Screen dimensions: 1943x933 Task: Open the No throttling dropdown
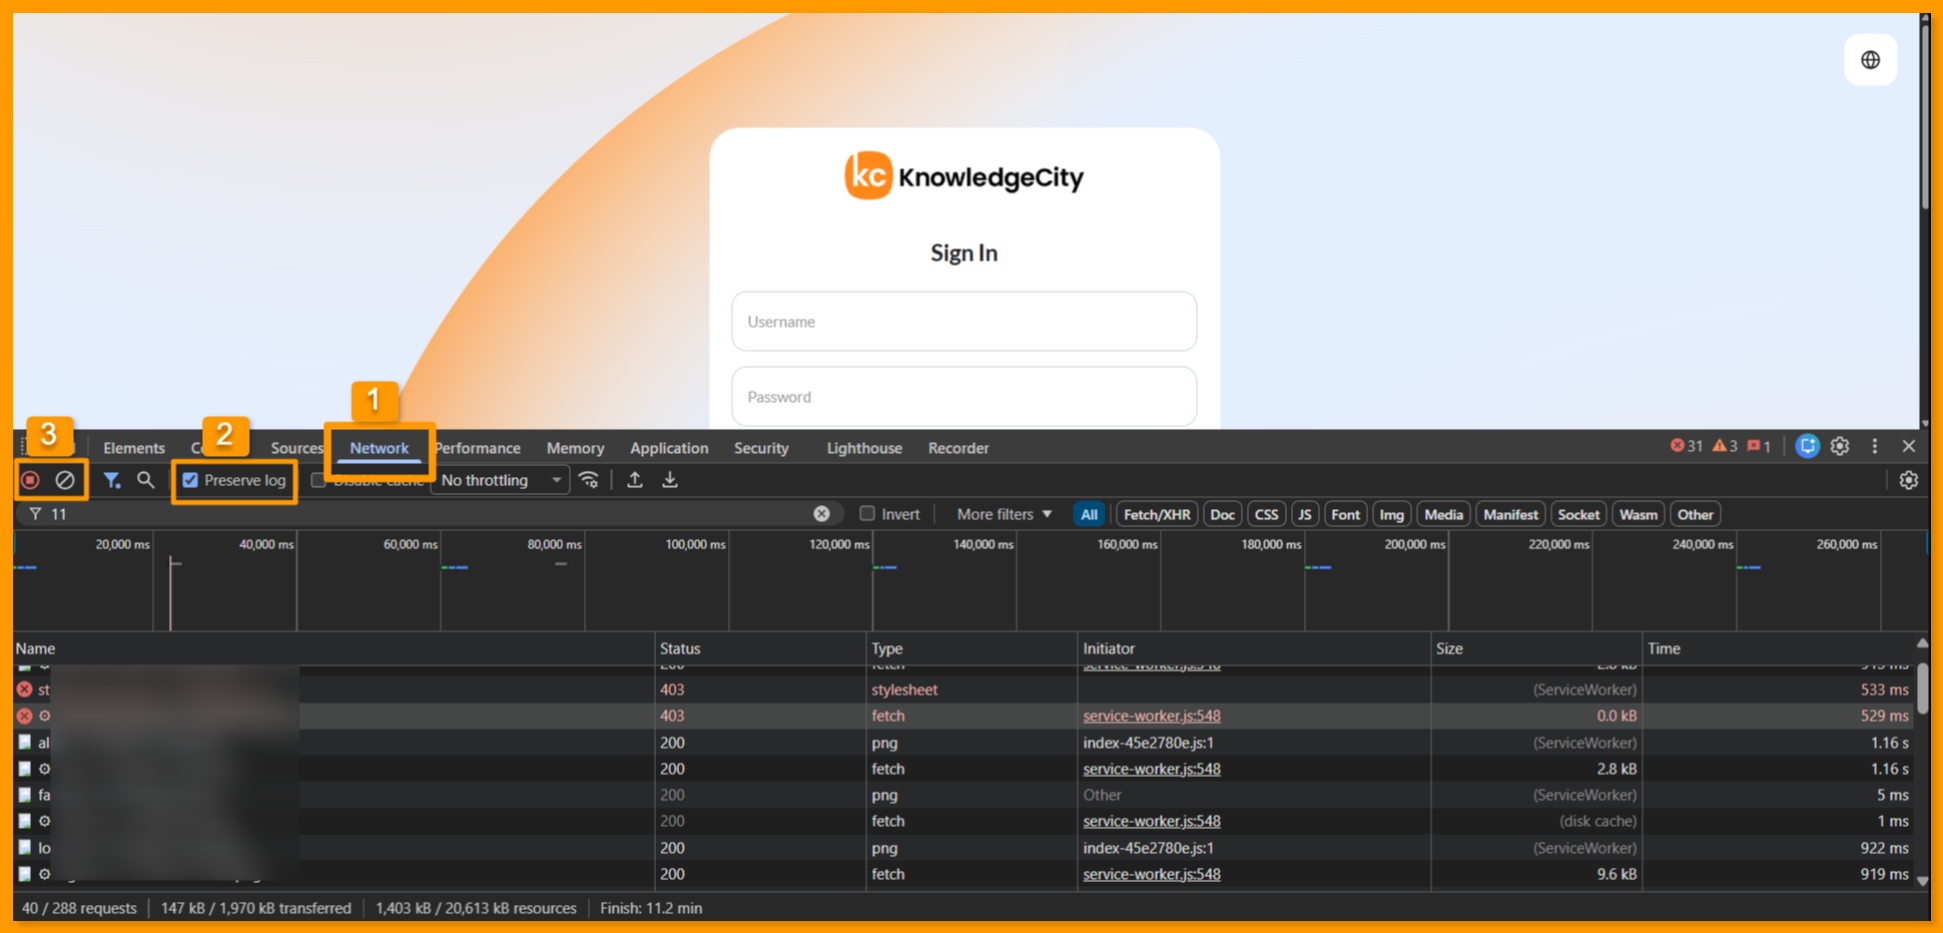[x=501, y=481]
